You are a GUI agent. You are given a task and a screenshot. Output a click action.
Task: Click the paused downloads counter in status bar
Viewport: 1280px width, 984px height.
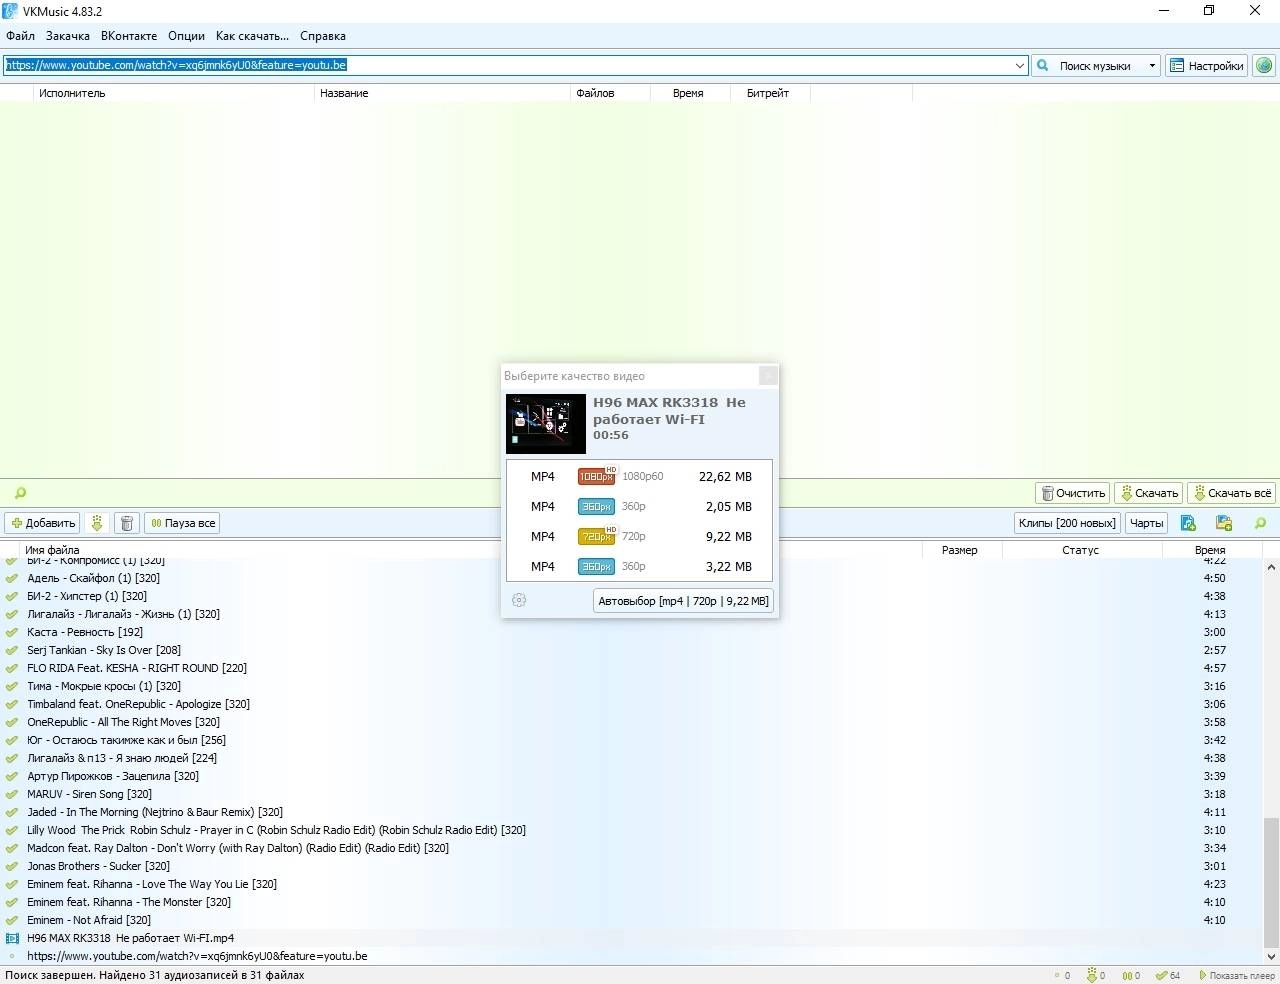[1131, 975]
